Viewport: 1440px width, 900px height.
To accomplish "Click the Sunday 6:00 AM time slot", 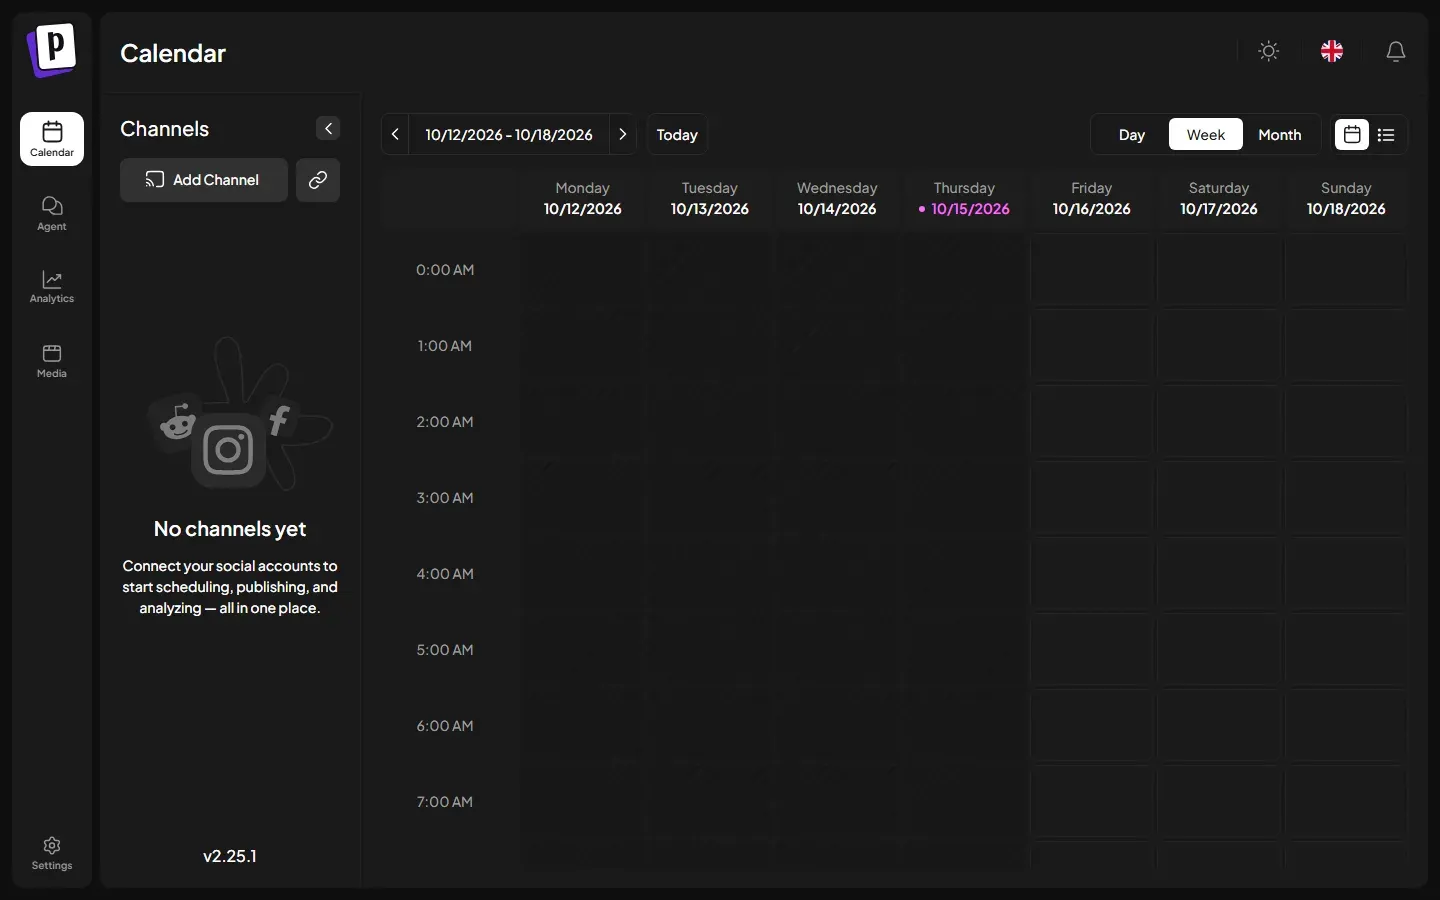I will click(x=1346, y=726).
